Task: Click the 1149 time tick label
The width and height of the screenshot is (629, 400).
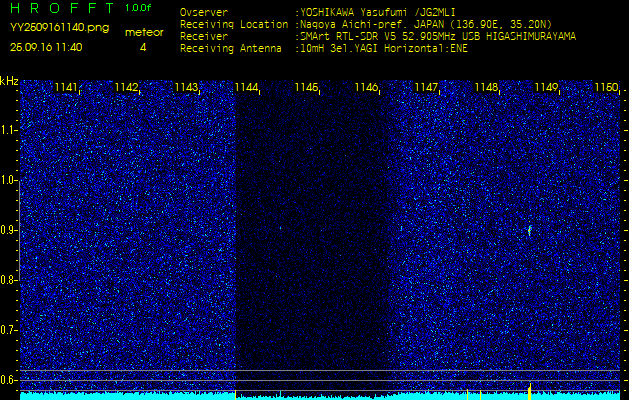Action: (x=546, y=87)
